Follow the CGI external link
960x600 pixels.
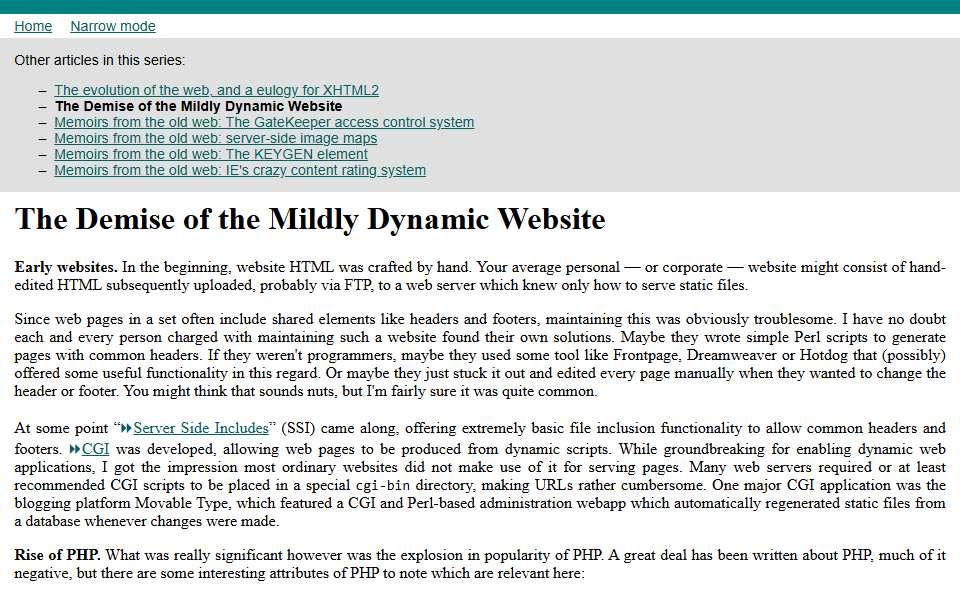coord(96,449)
